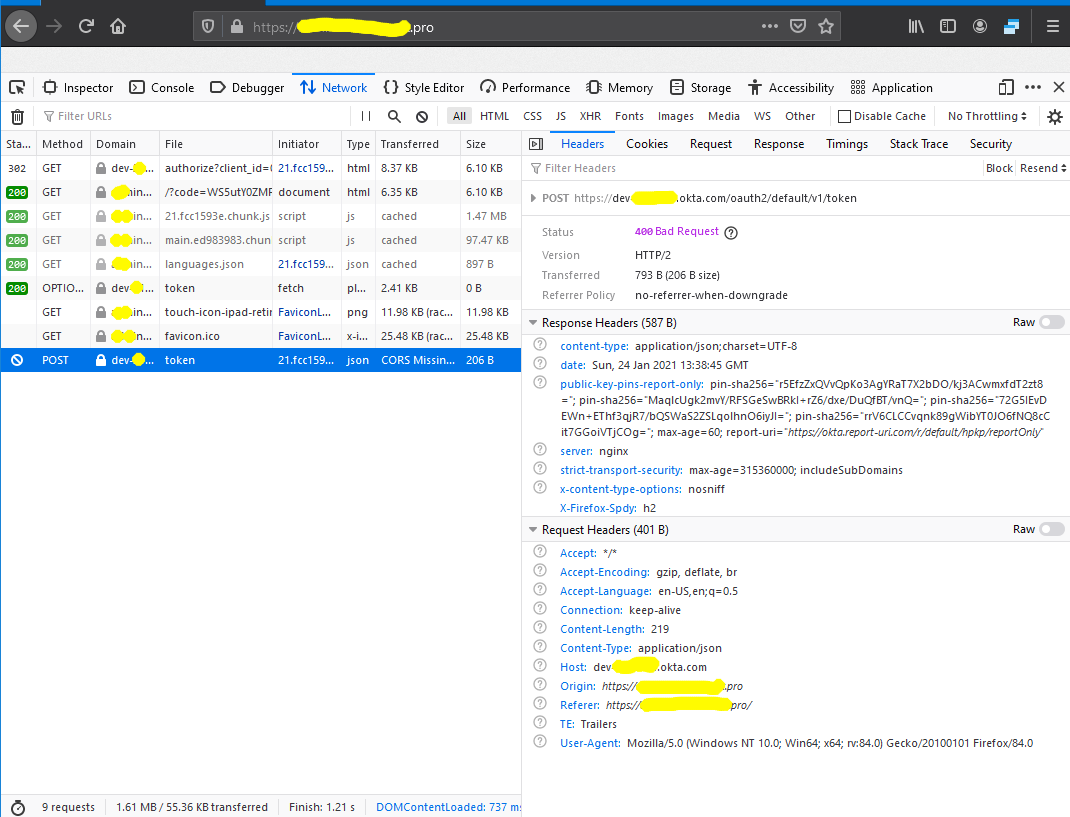Toggle request blocking icon next to search
This screenshot has width=1070, height=817.
click(x=420, y=115)
